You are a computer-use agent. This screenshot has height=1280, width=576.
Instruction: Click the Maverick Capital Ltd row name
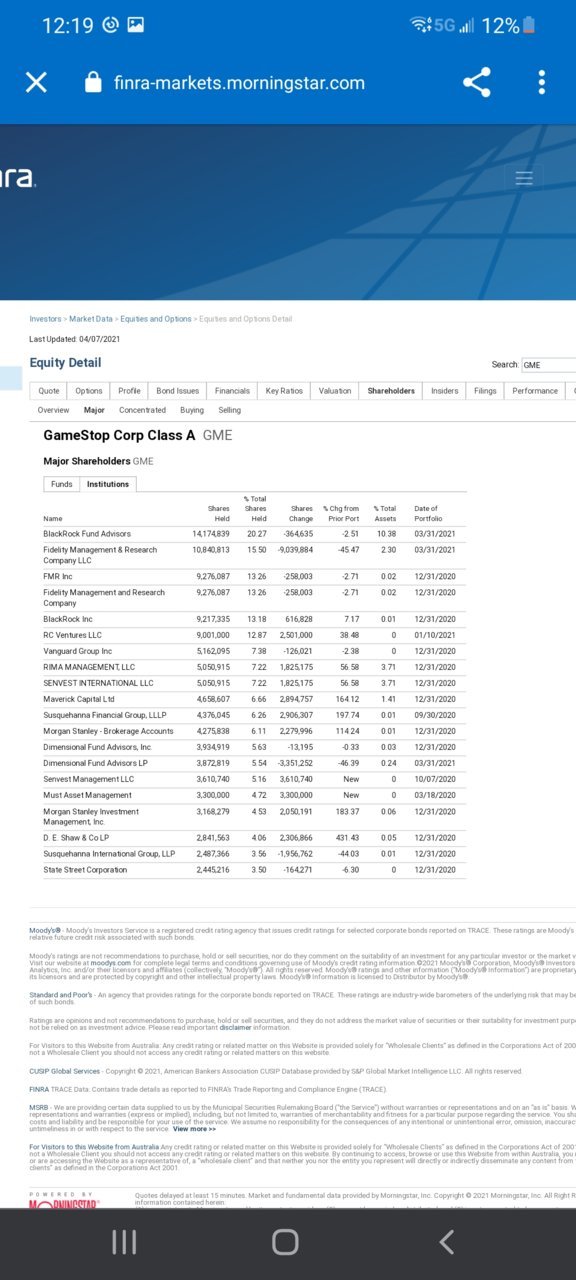(x=79, y=699)
